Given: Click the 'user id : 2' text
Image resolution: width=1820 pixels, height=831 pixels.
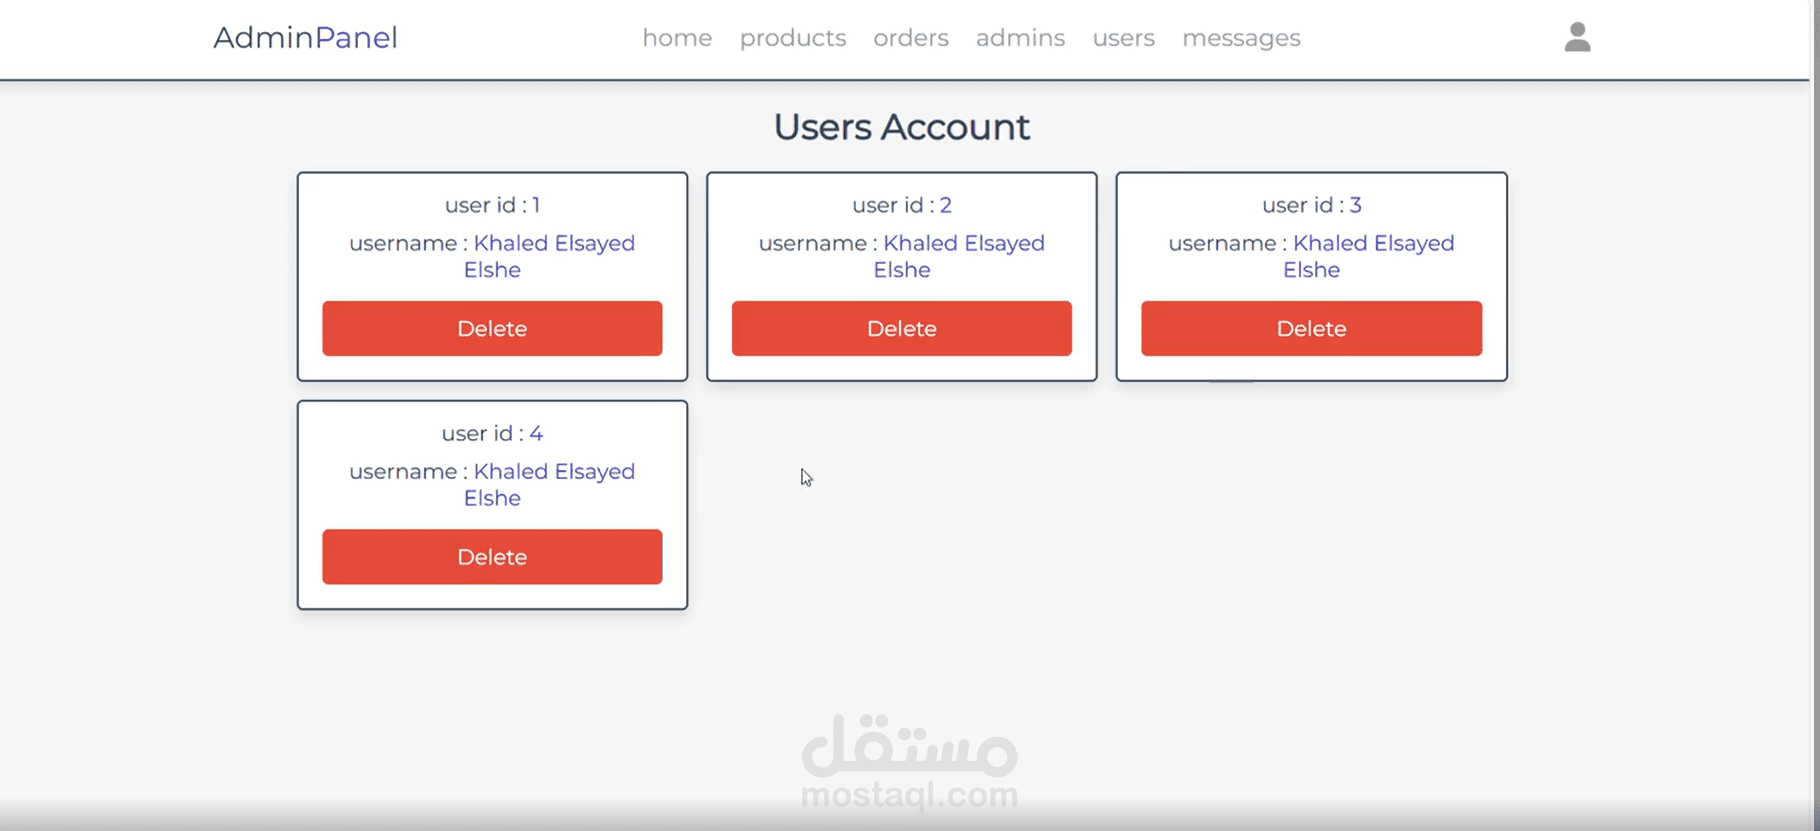Looking at the screenshot, I should tap(901, 205).
